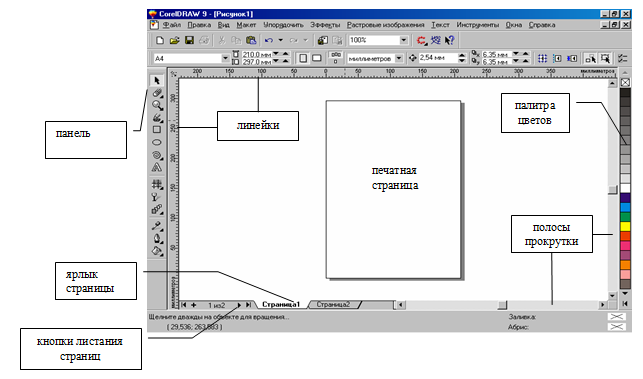Screen dimensions: 643x379
Task: Click the Import icon
Action: point(323,40)
